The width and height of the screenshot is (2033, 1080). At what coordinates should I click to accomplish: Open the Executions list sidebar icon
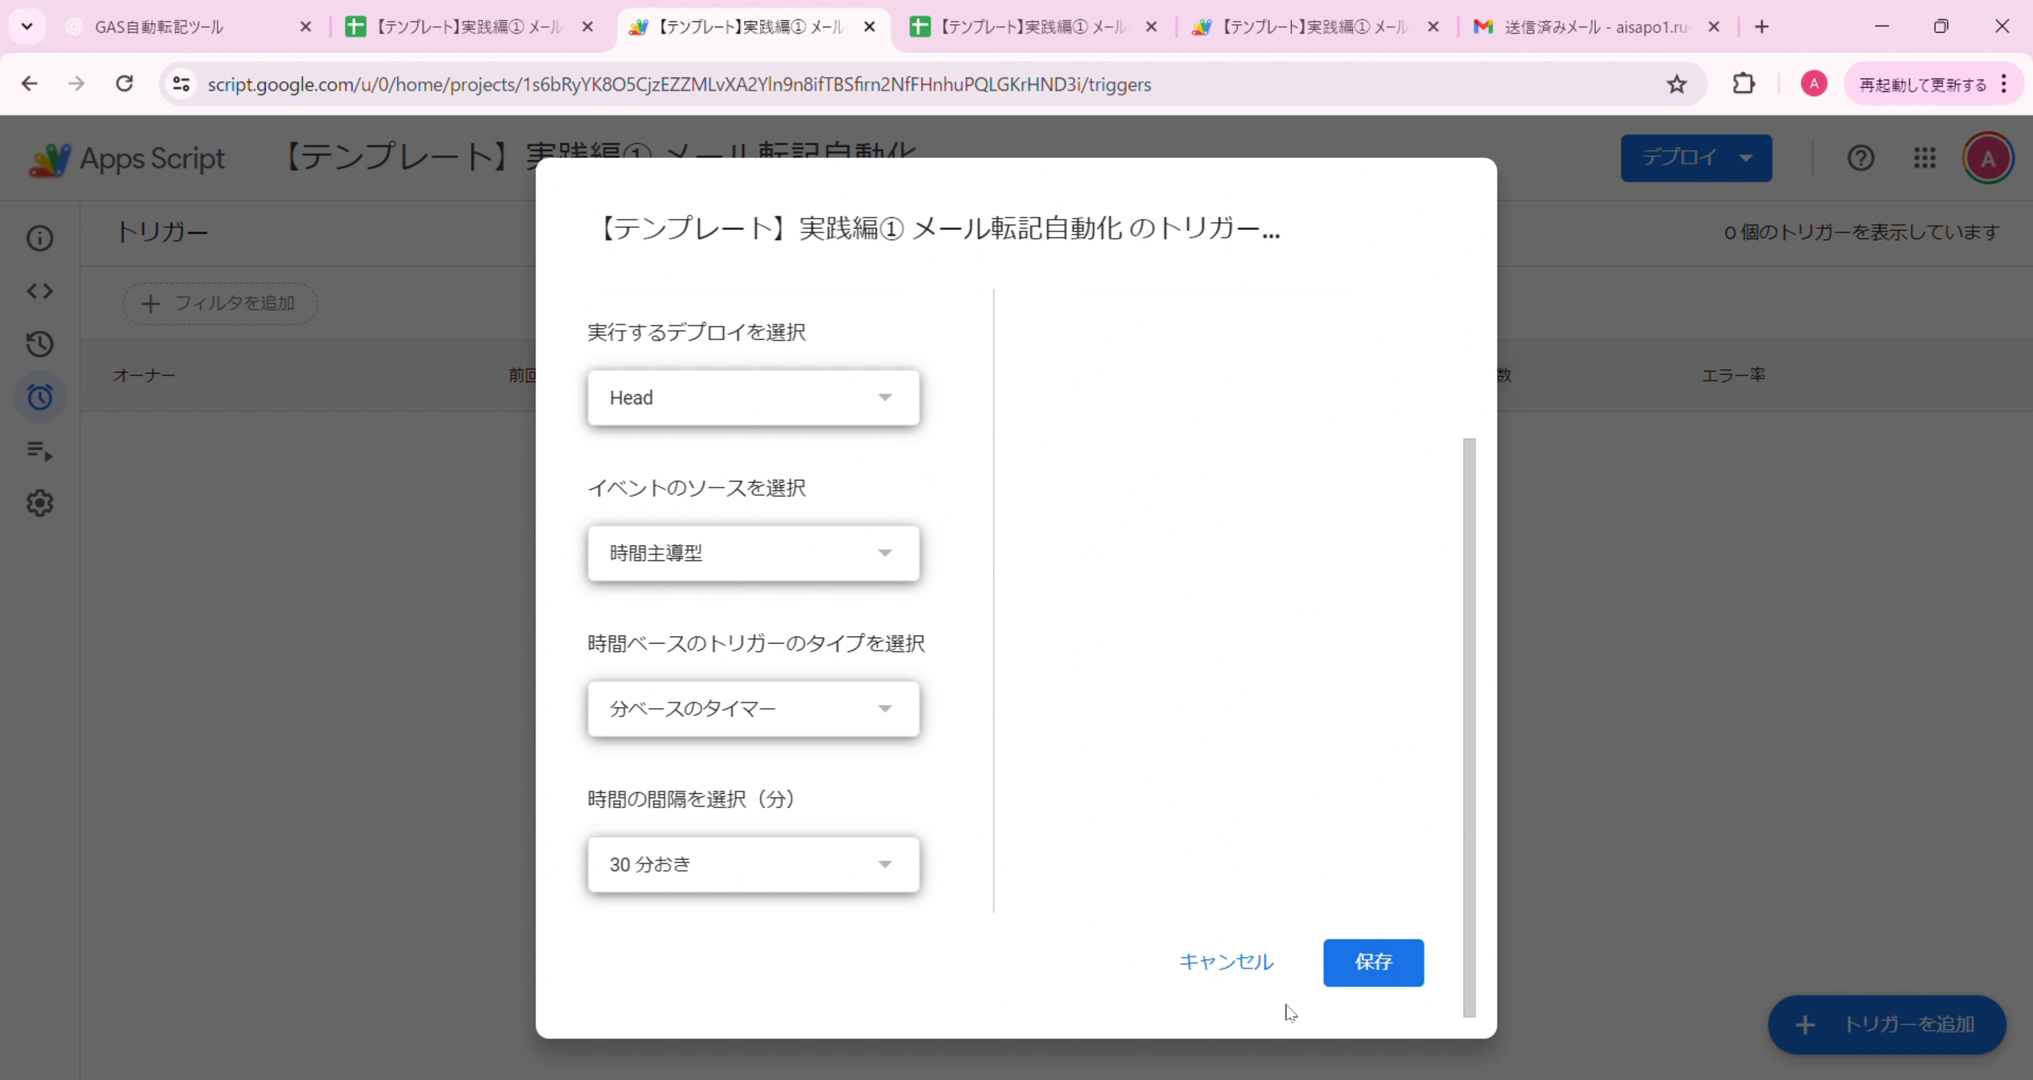38,451
